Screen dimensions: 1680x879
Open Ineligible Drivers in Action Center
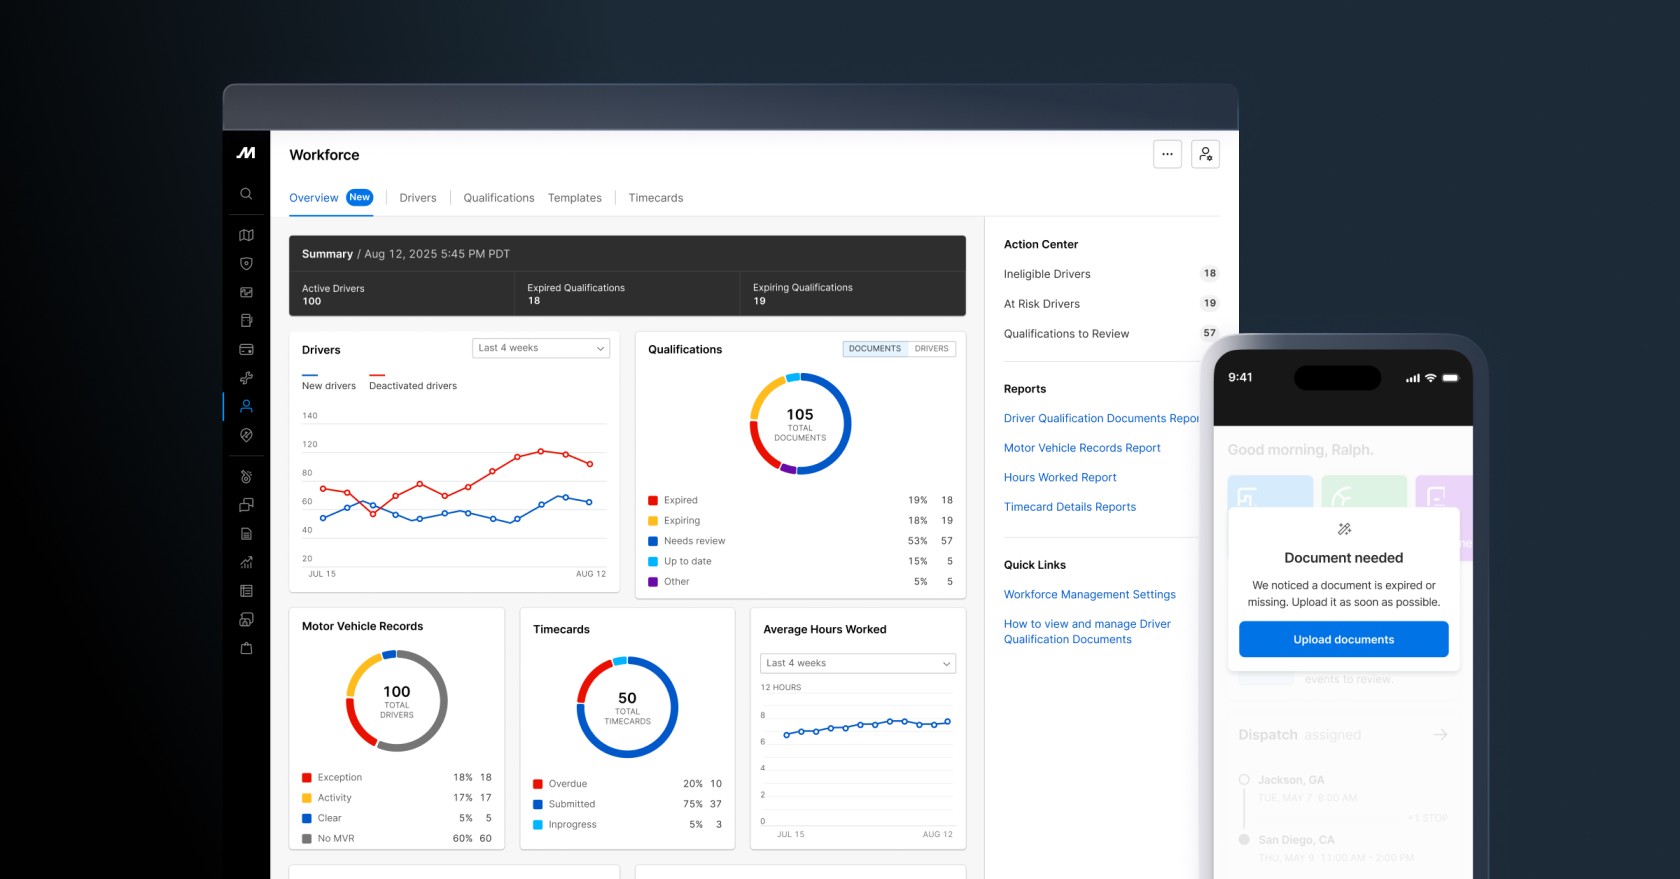point(1047,274)
